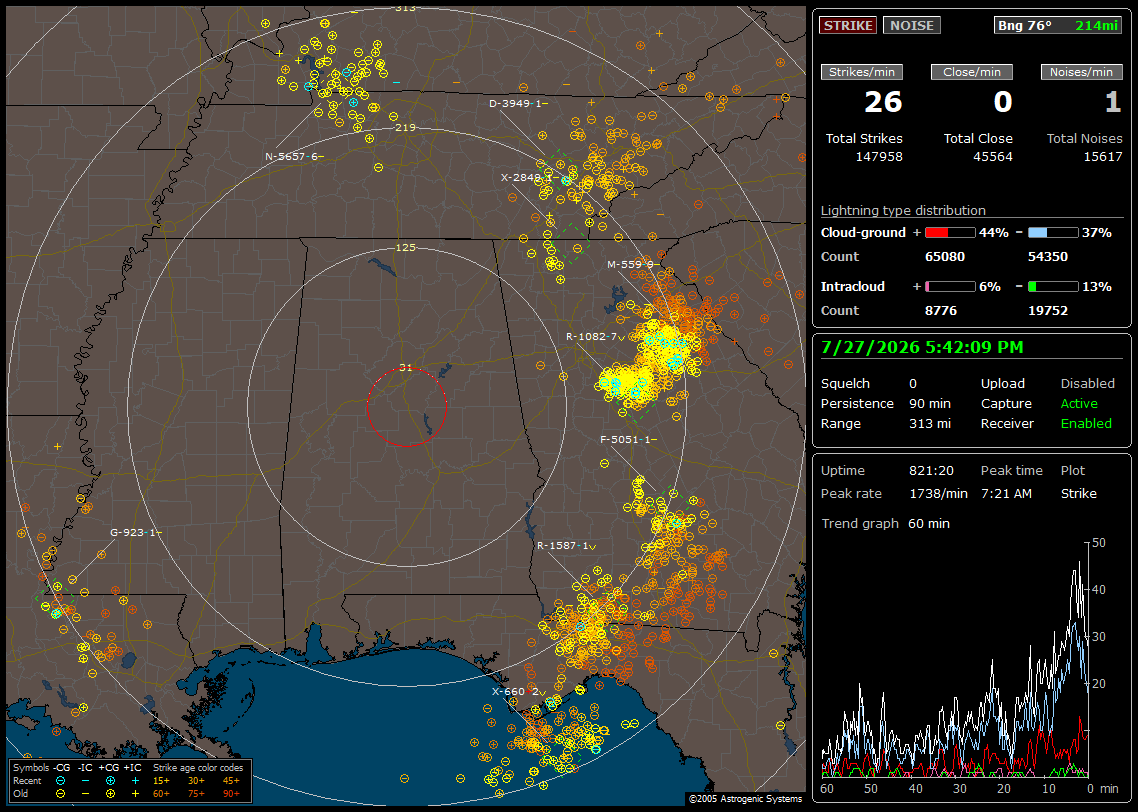1138x812 pixels.
Task: Click the pink positive intracloud bar
Action: (x=950, y=287)
